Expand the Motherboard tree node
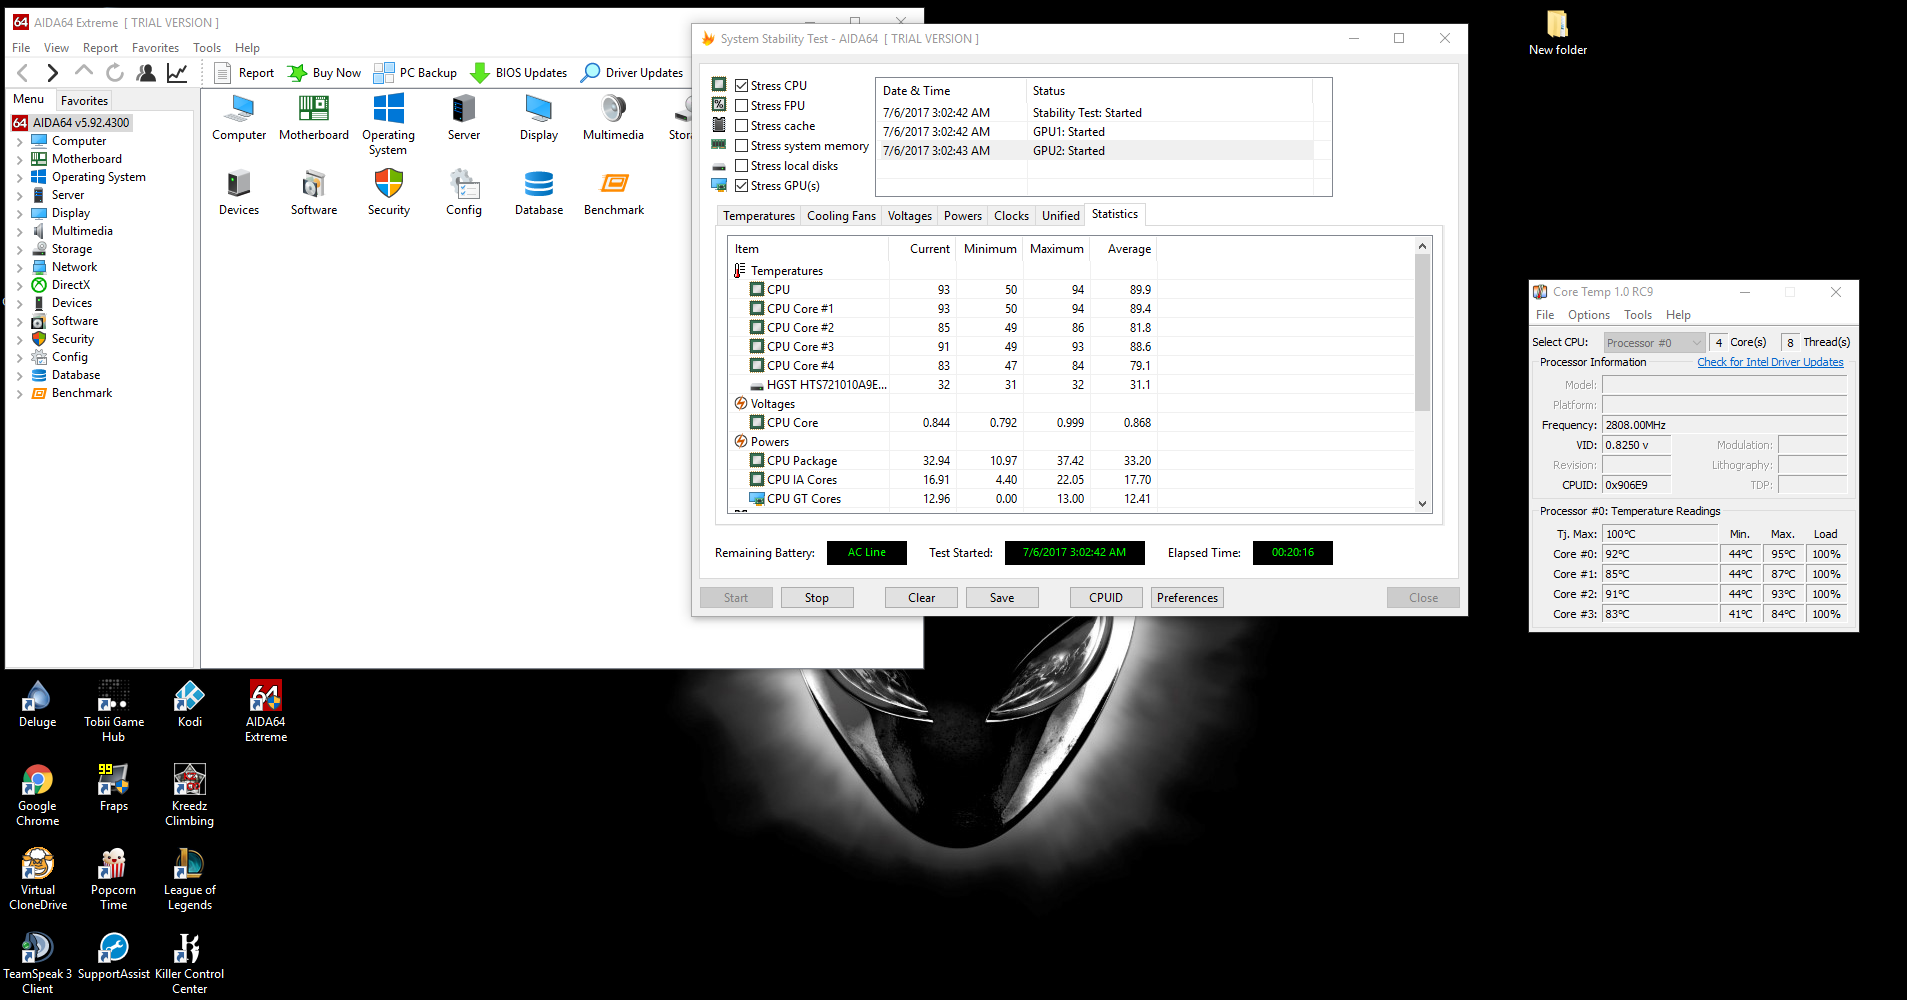Screen dimensions: 1907x1000 coord(19,159)
